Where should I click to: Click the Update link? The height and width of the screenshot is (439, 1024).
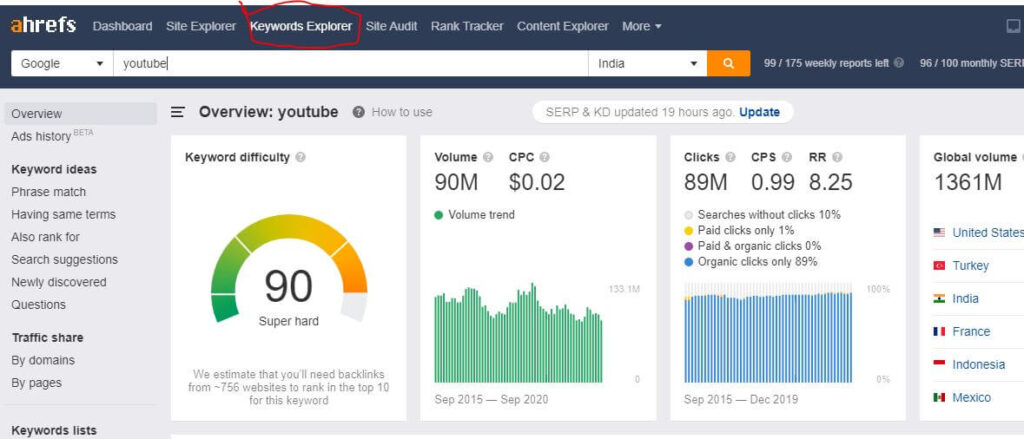click(x=760, y=112)
